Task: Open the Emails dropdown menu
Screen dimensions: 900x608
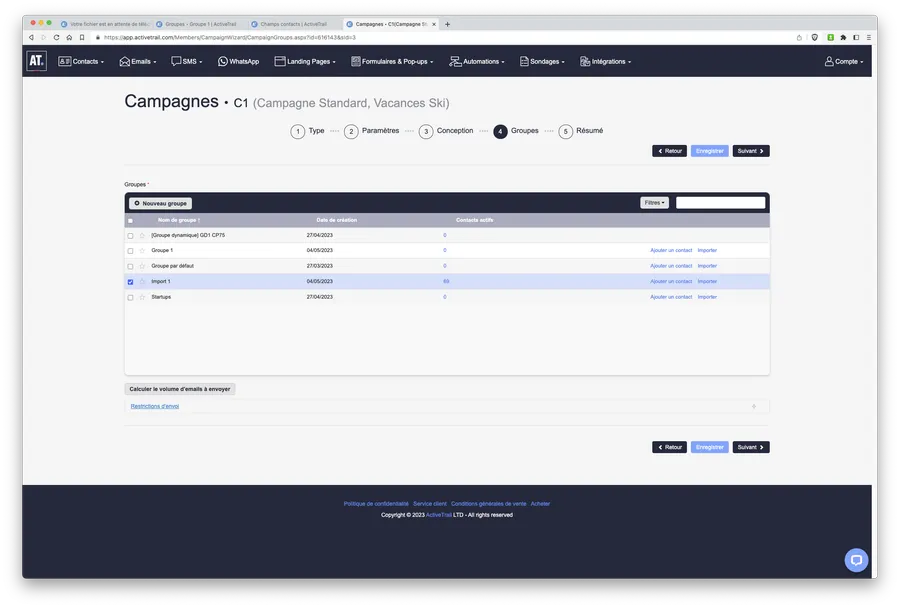Action: [138, 61]
